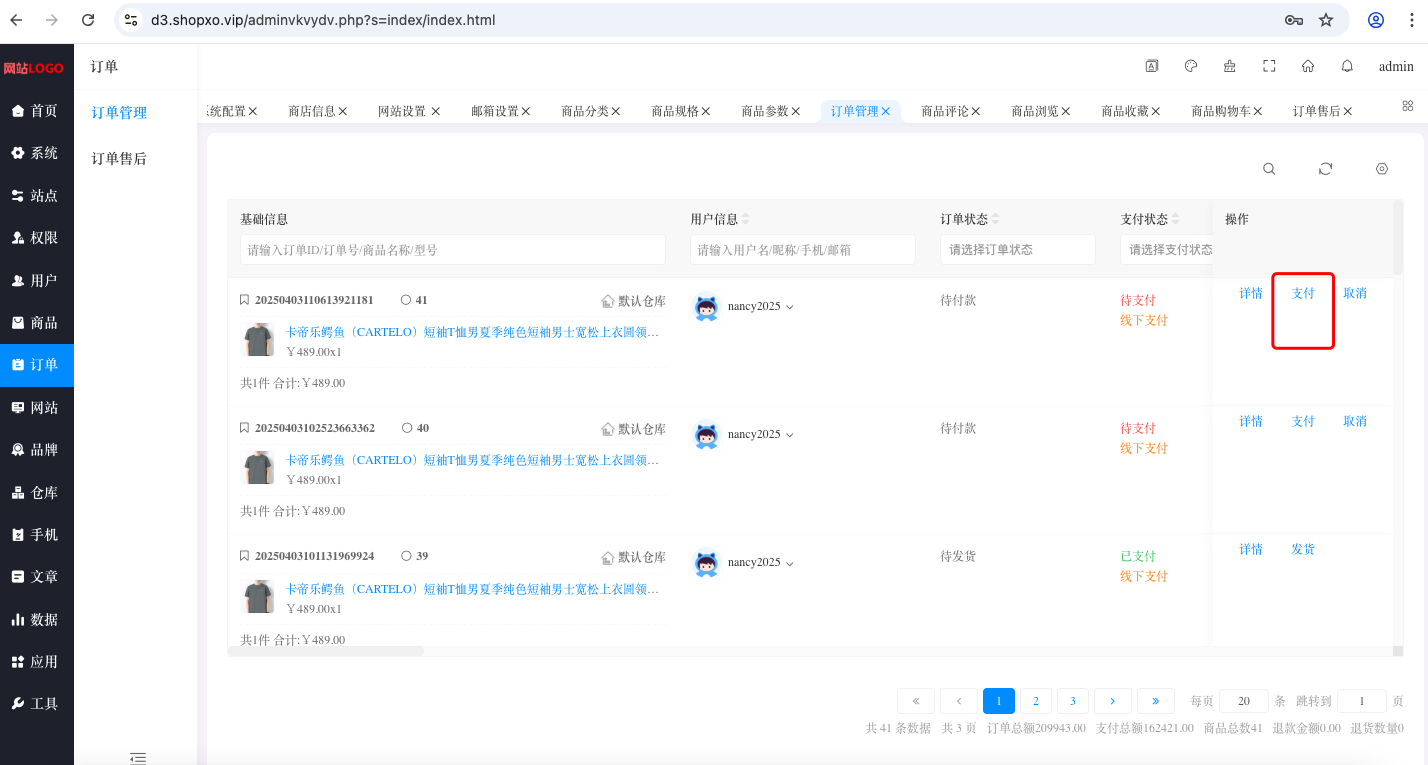Expand nancy2025 chevron in order 41 row
The width and height of the screenshot is (1428, 765).
coord(790,307)
